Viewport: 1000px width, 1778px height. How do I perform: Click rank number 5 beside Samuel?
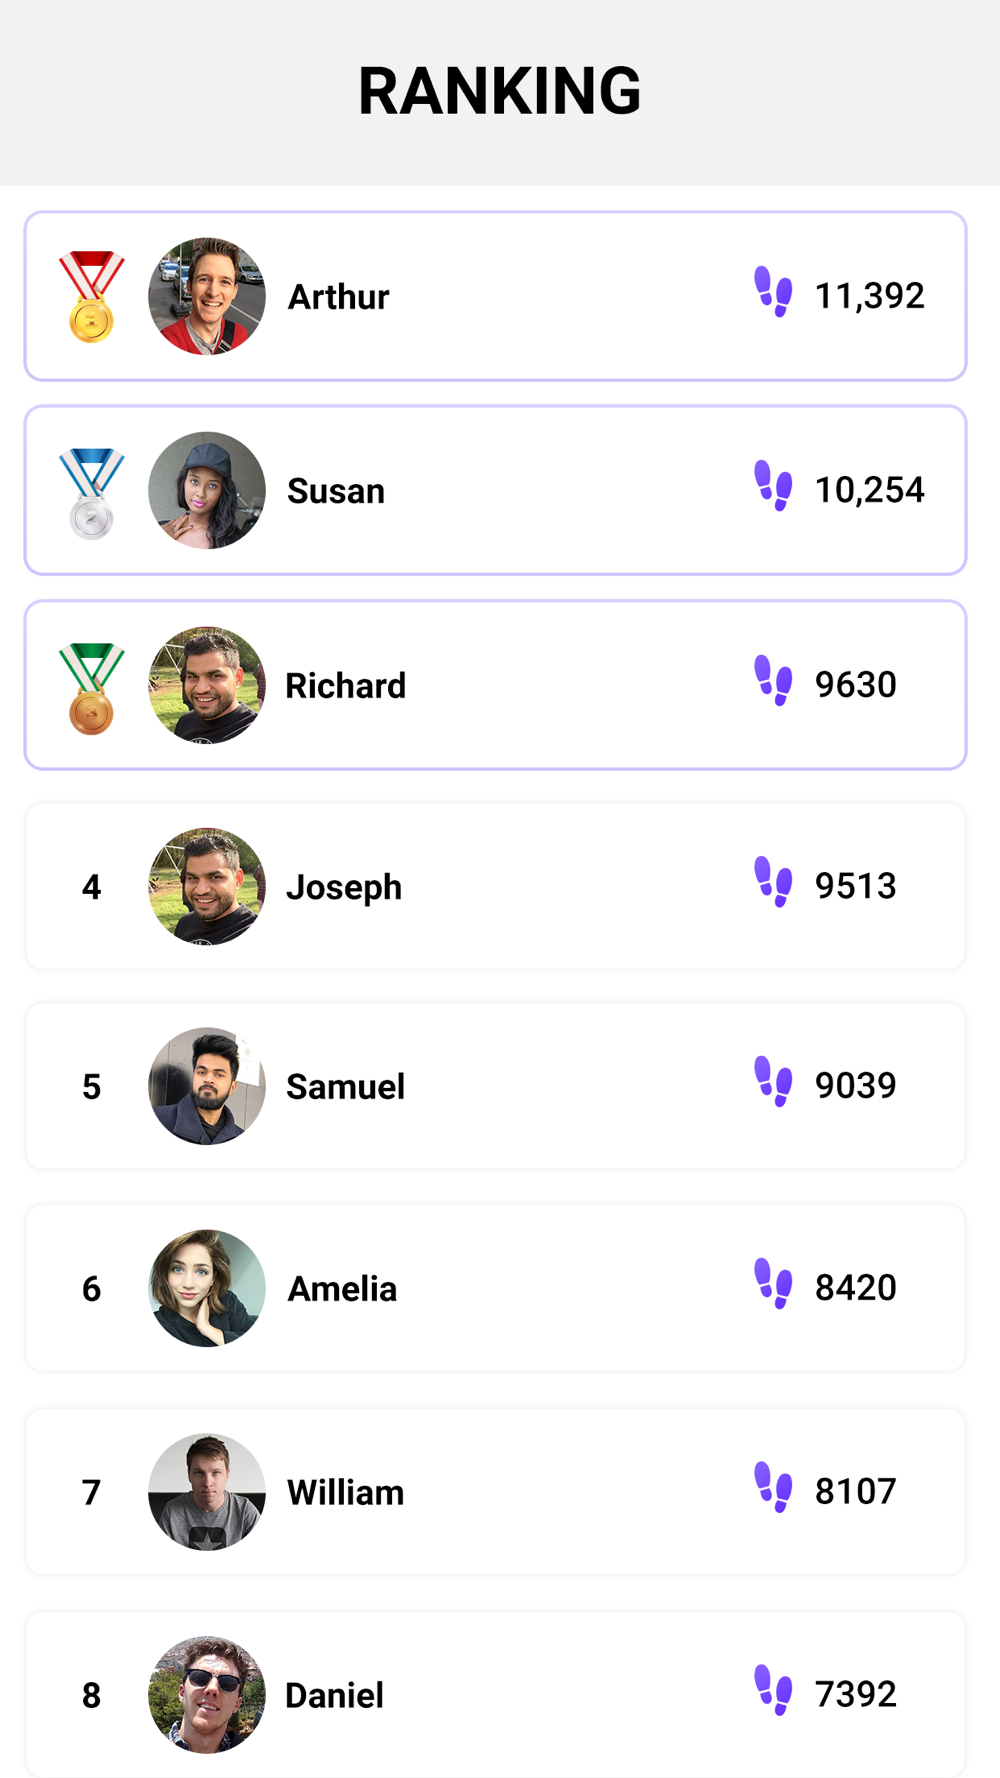pos(91,1087)
